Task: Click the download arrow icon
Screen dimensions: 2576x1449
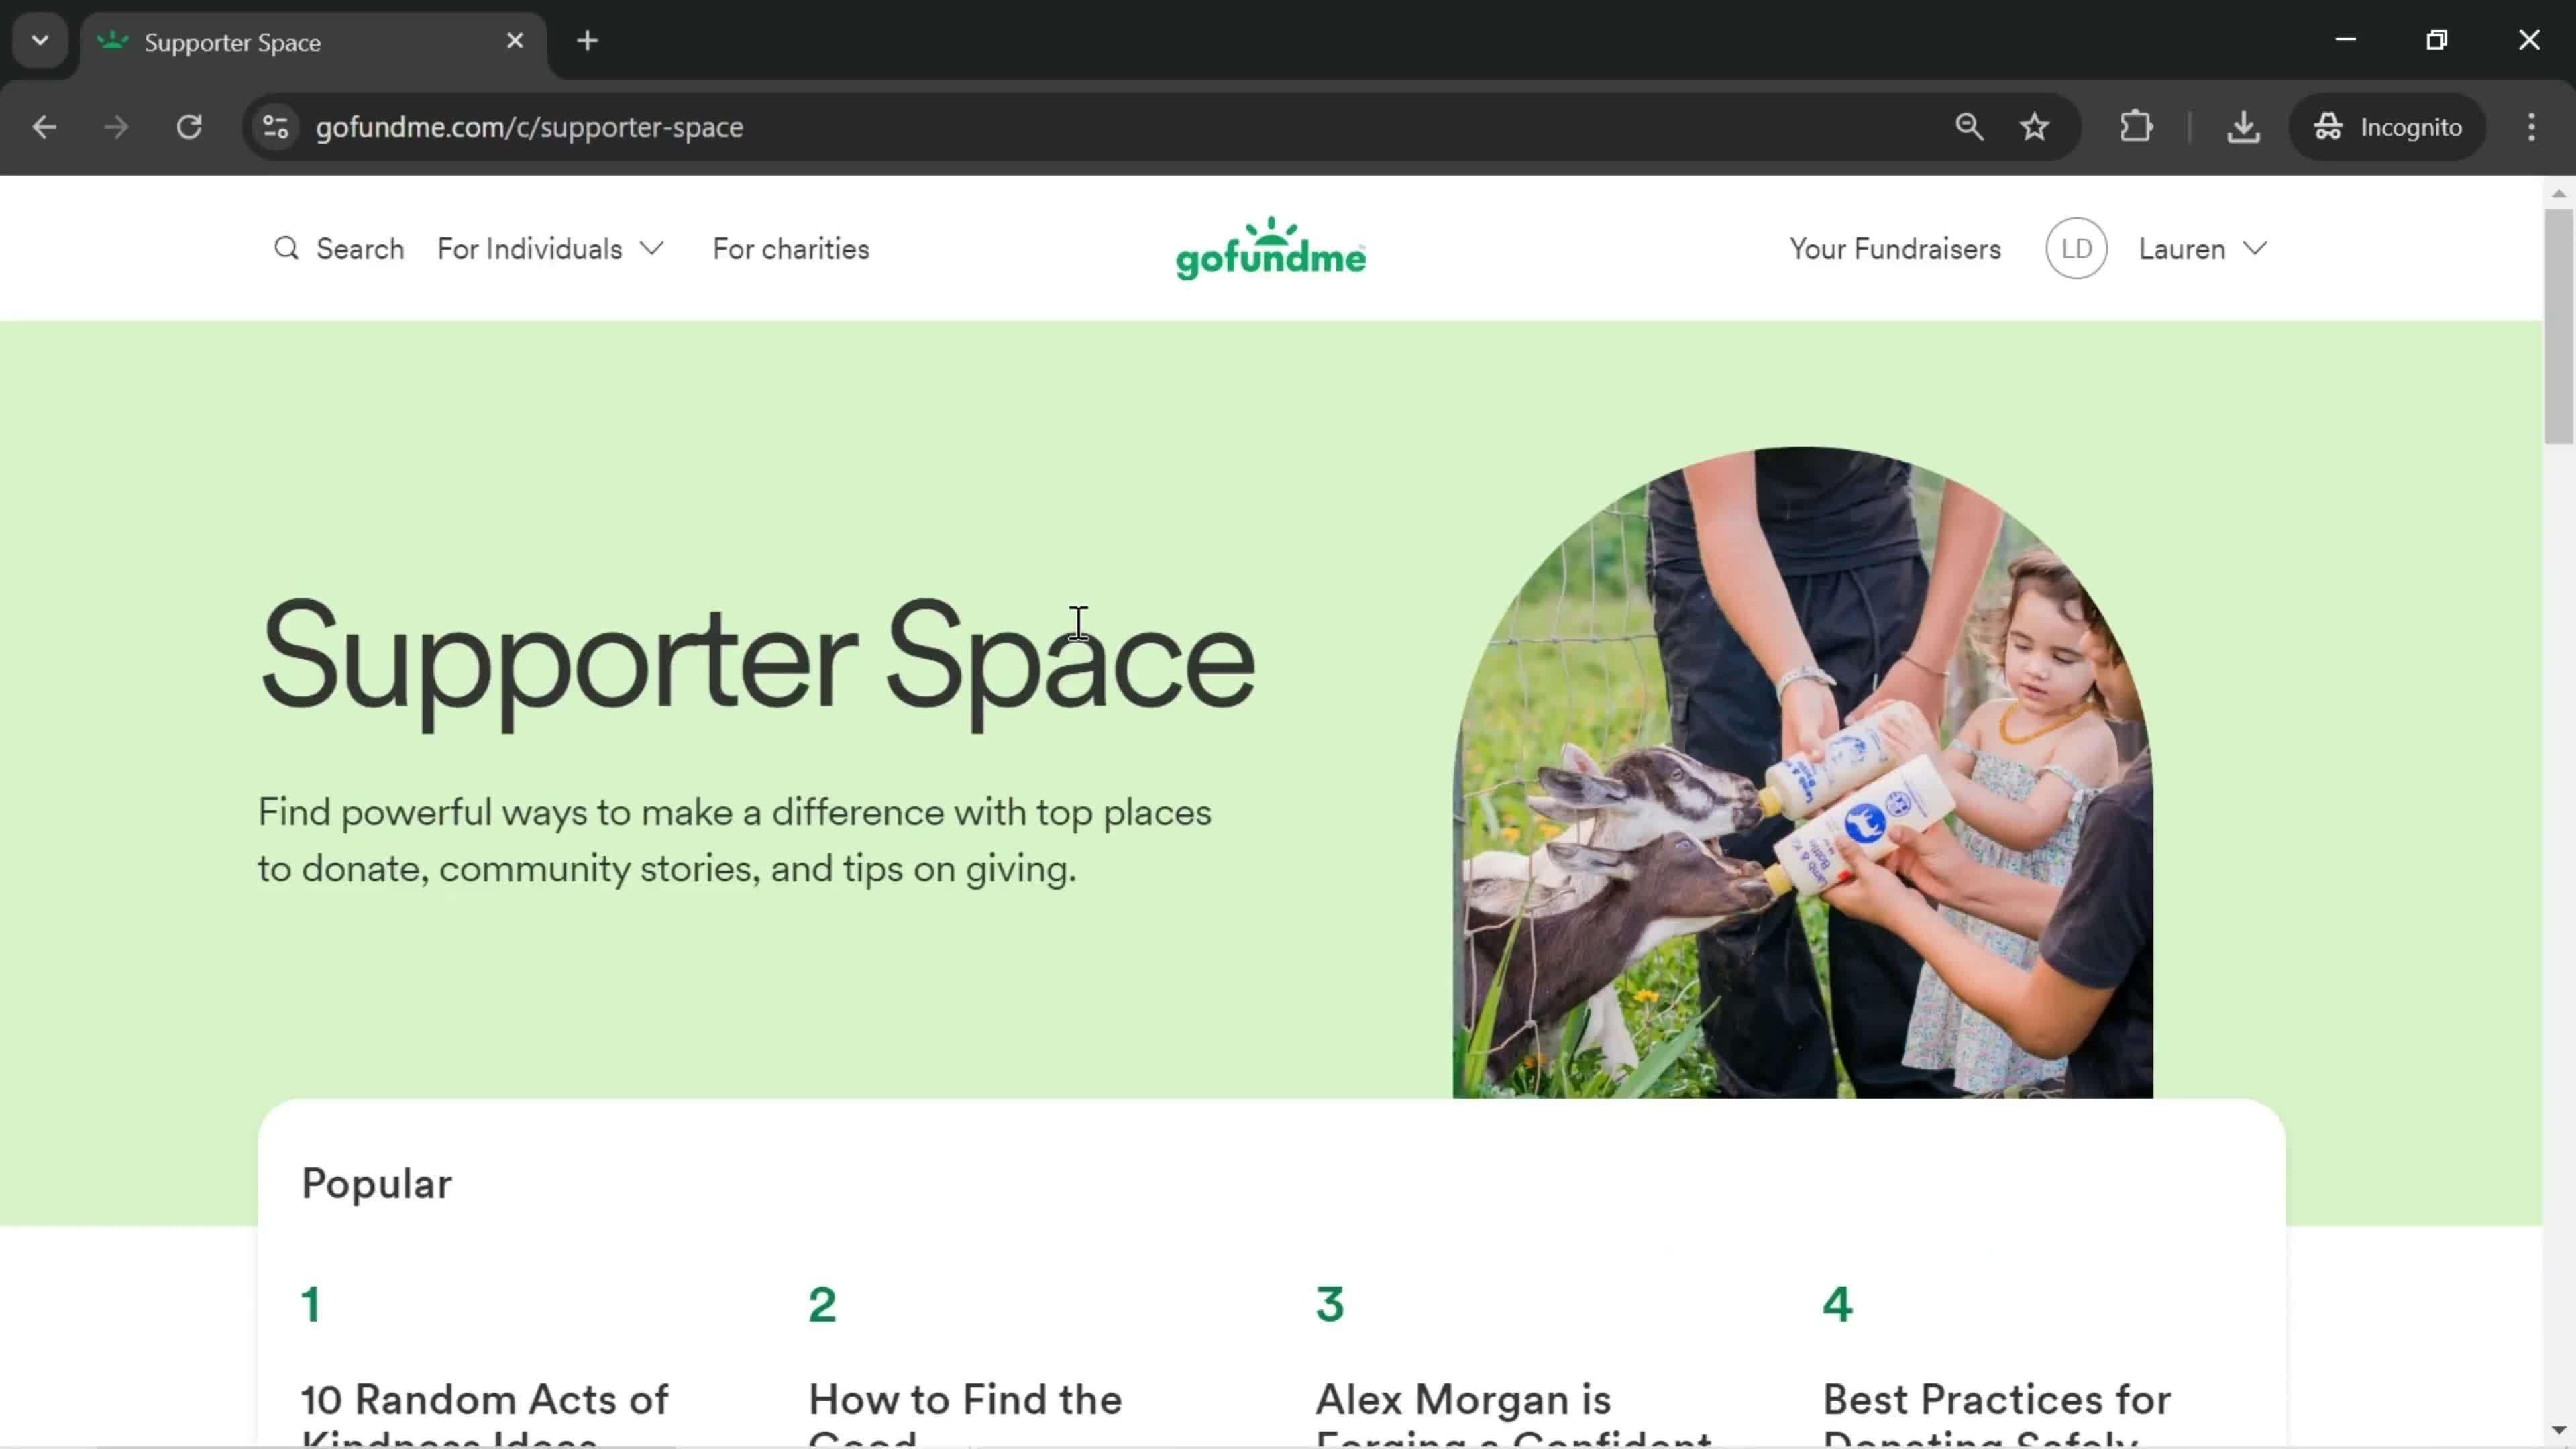Action: click(x=2243, y=125)
